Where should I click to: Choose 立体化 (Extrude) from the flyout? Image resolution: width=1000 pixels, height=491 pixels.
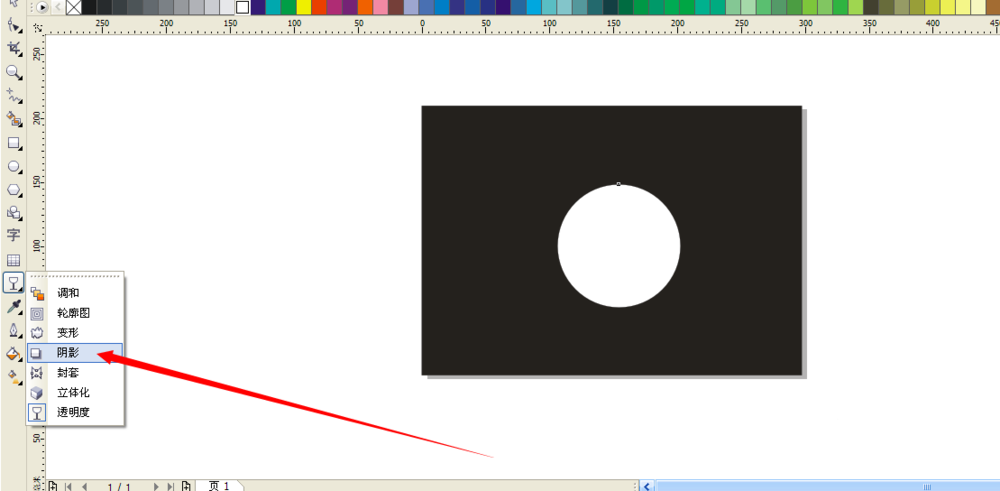pos(75,392)
